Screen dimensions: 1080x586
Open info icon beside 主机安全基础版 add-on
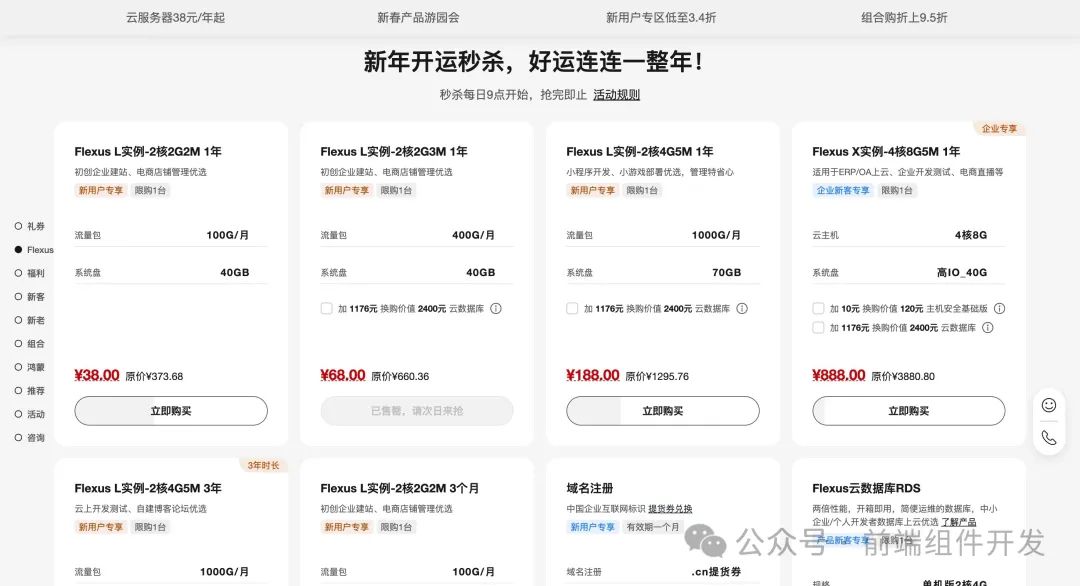(x=999, y=308)
